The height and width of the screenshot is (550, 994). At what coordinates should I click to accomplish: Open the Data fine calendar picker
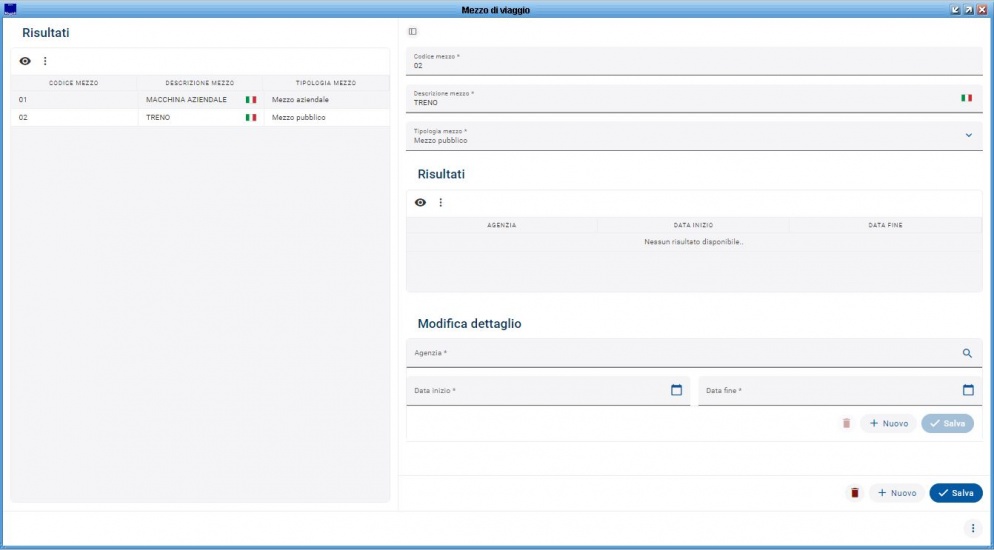point(968,390)
